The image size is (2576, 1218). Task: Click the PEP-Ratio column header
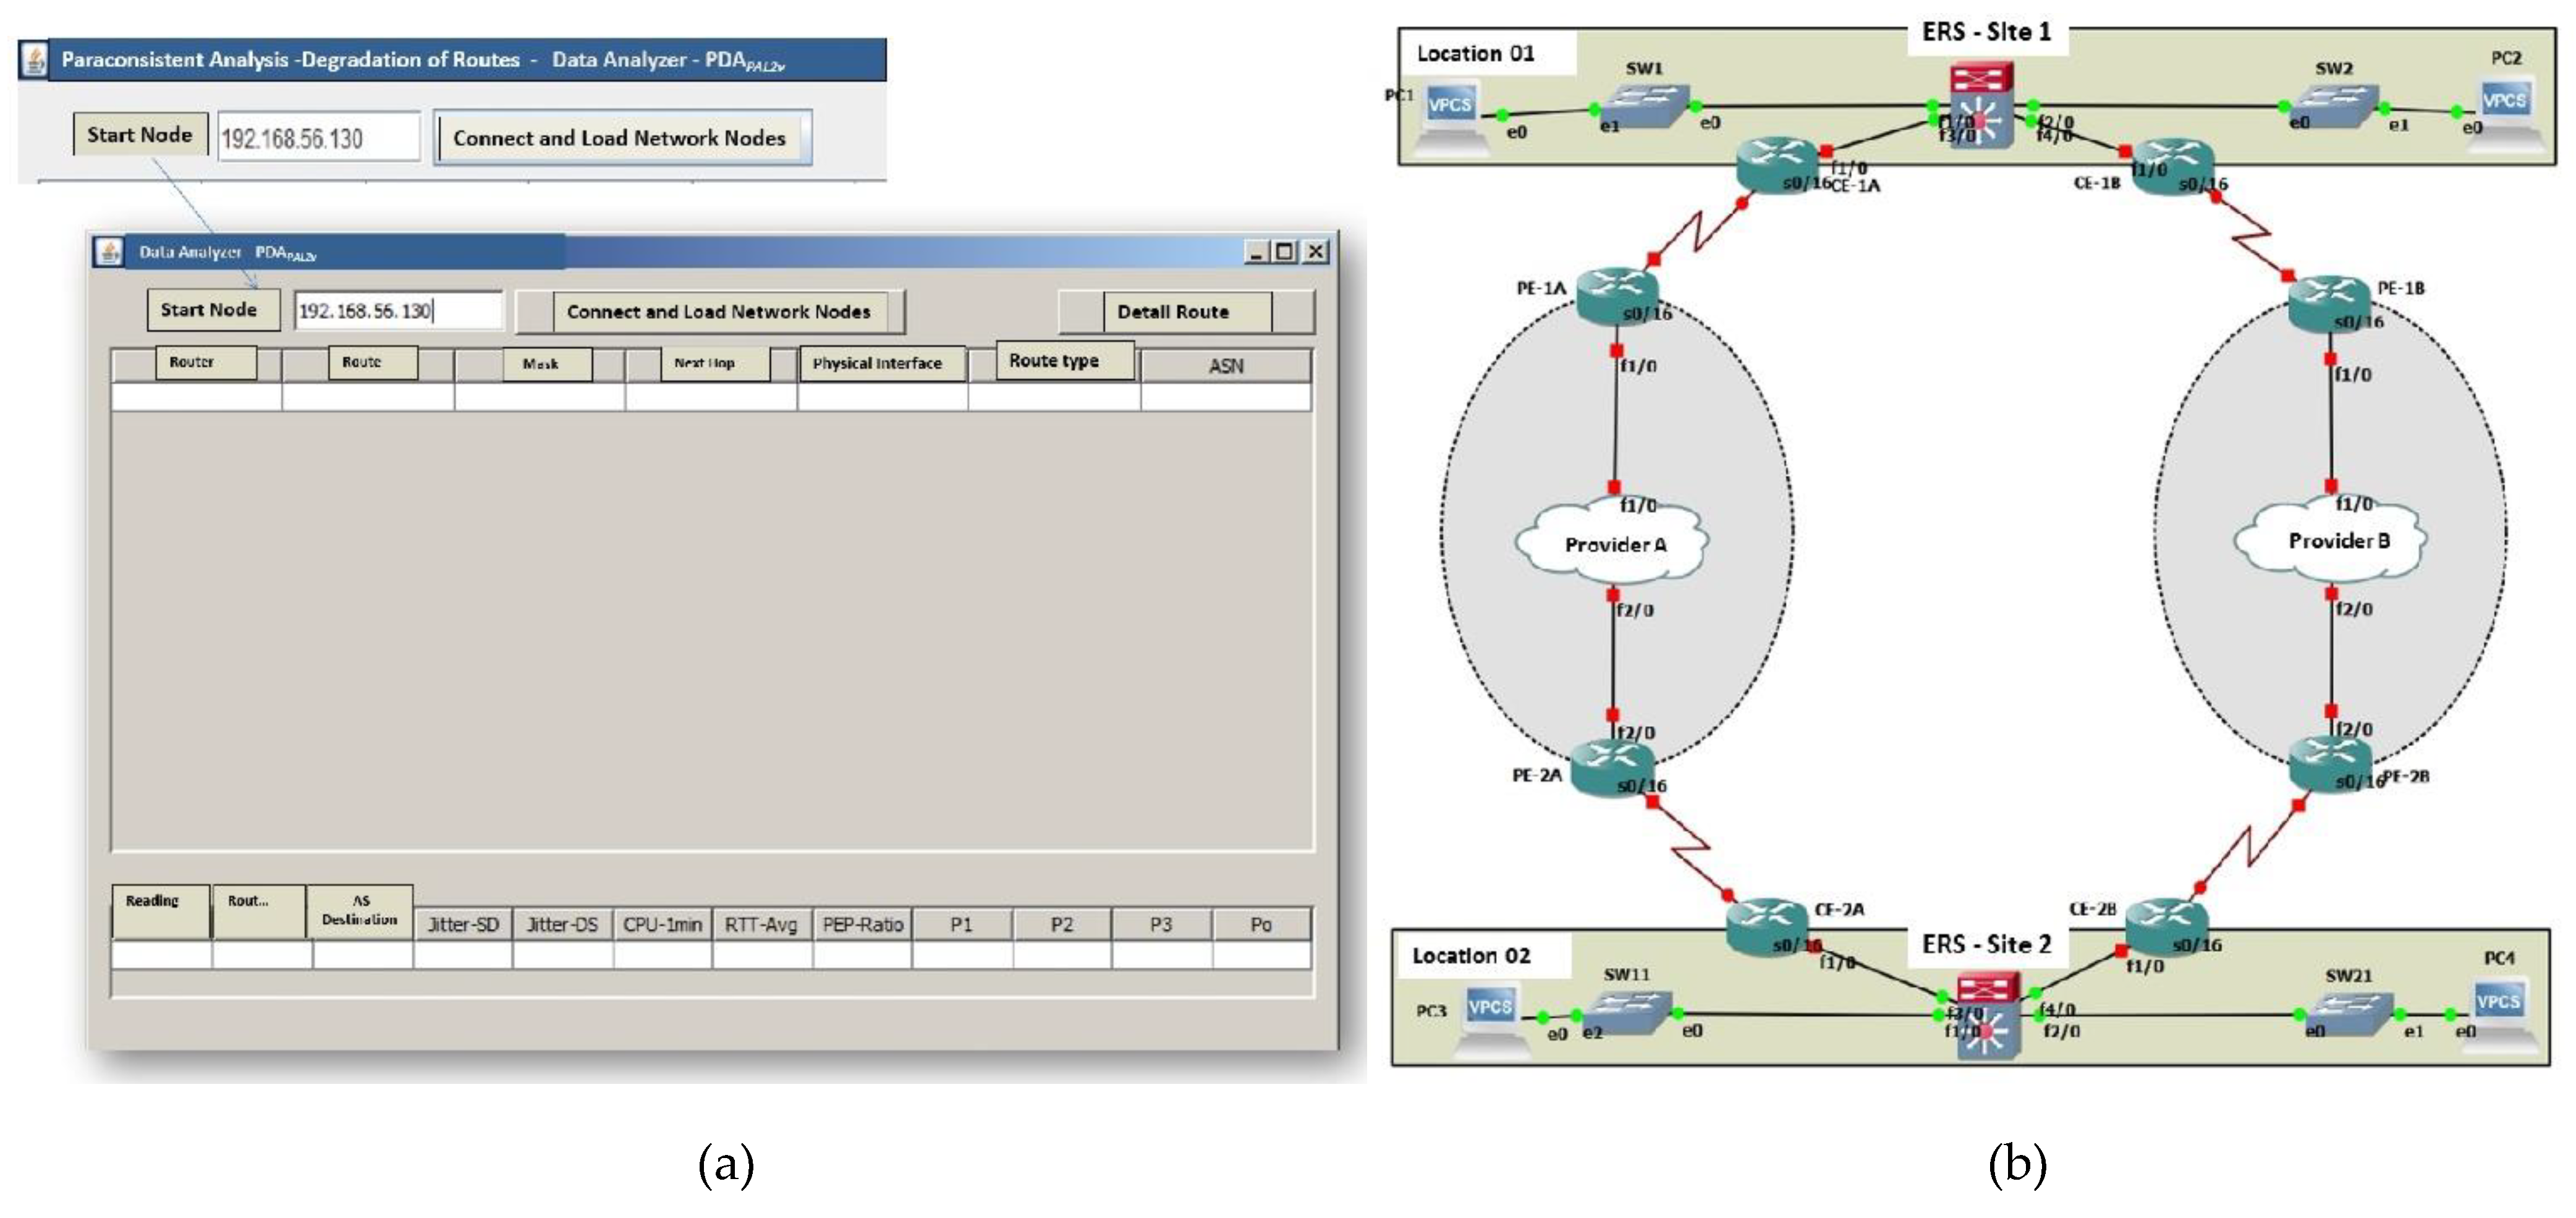862,925
